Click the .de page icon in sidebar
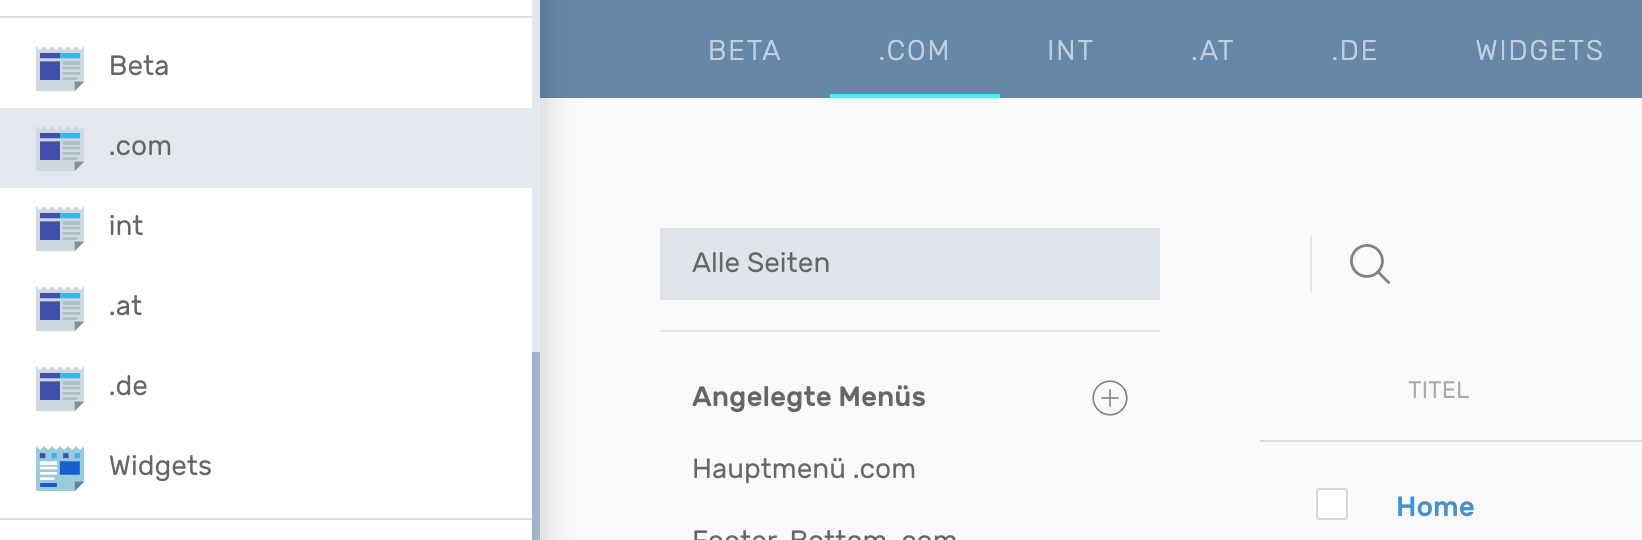This screenshot has width=1642, height=540. [59, 388]
